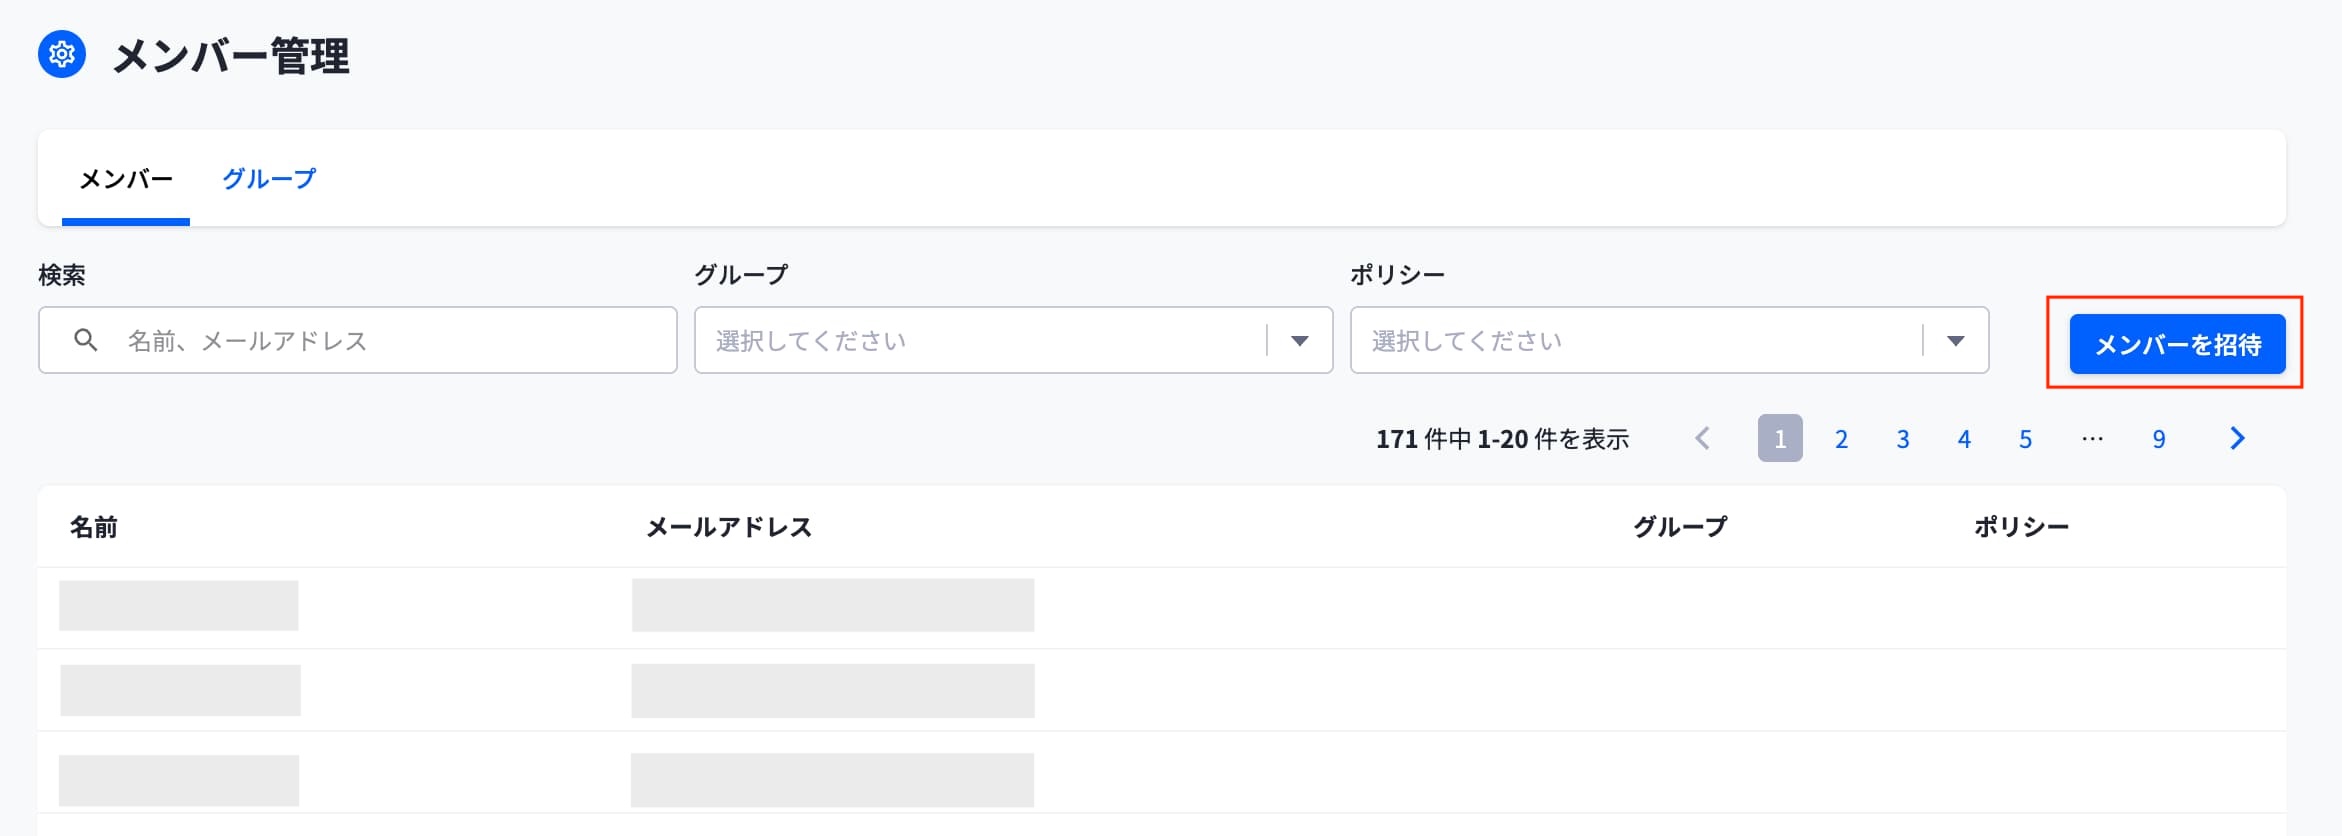2342x836 pixels.
Task: Click the magnifying glass search icon
Action: (x=86, y=340)
